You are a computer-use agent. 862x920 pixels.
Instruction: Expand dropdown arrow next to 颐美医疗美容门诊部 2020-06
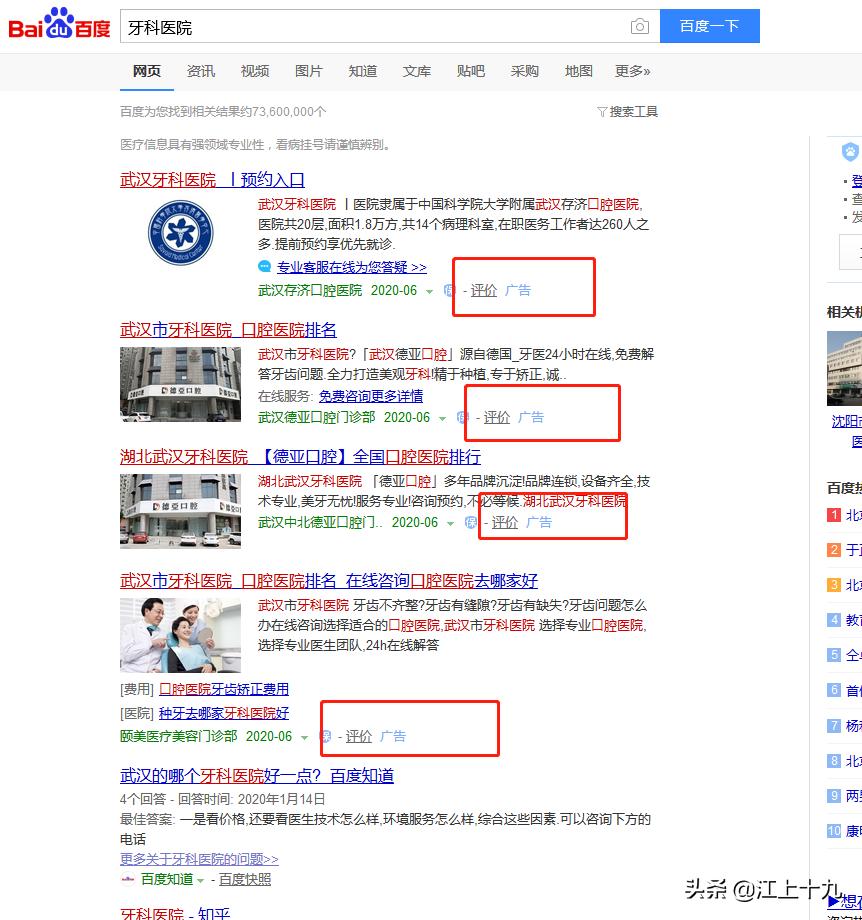pos(305,738)
